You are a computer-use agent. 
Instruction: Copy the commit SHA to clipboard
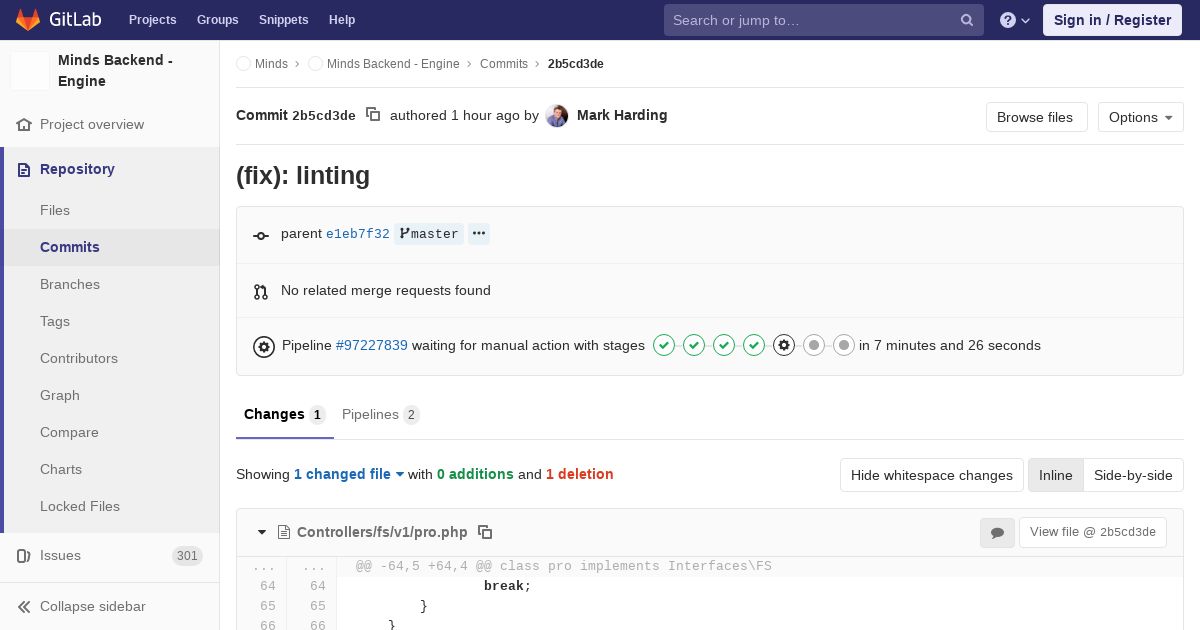click(373, 115)
